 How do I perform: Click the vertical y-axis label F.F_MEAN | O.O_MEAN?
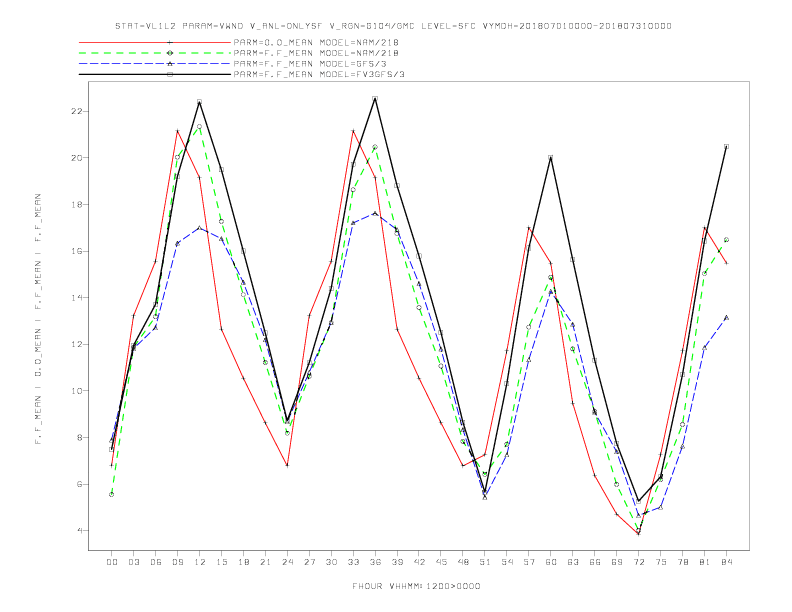[x=38, y=319]
